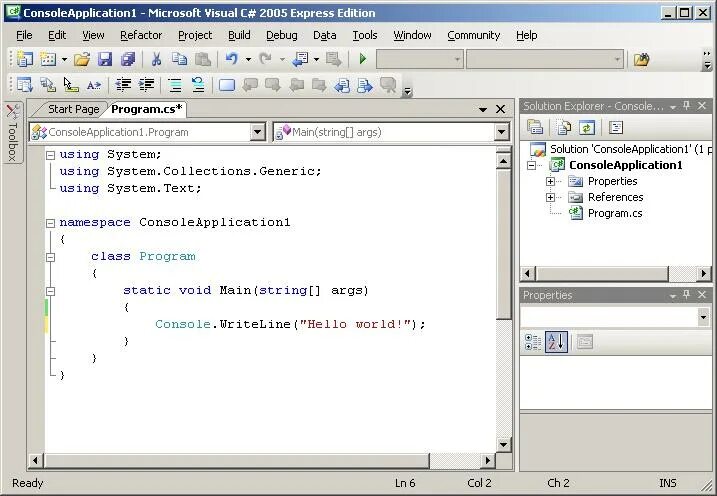
Task: Collapse the ConsoleApplication1 project node
Action: 531,165
